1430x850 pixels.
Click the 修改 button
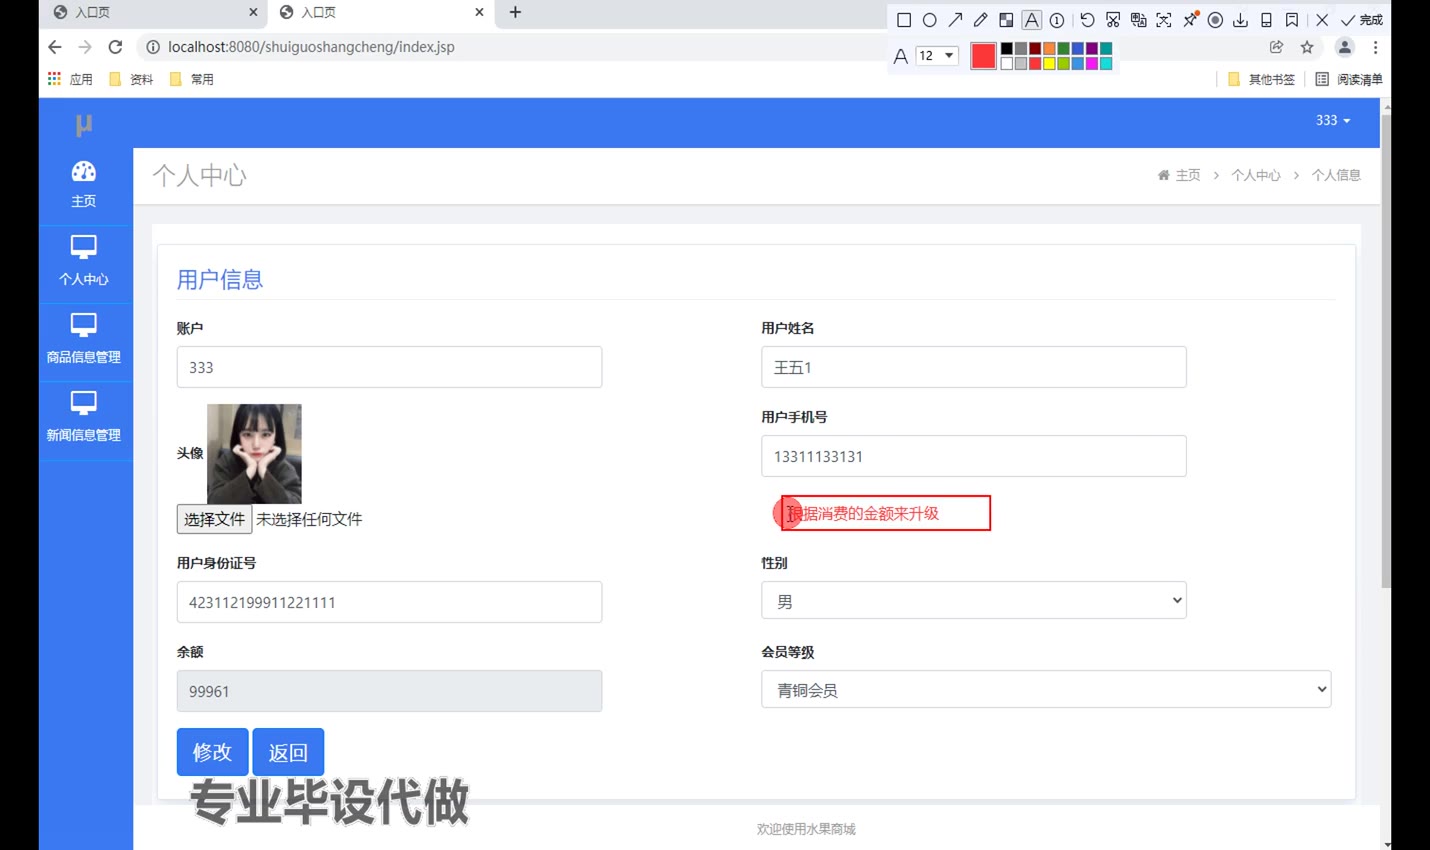coord(212,752)
